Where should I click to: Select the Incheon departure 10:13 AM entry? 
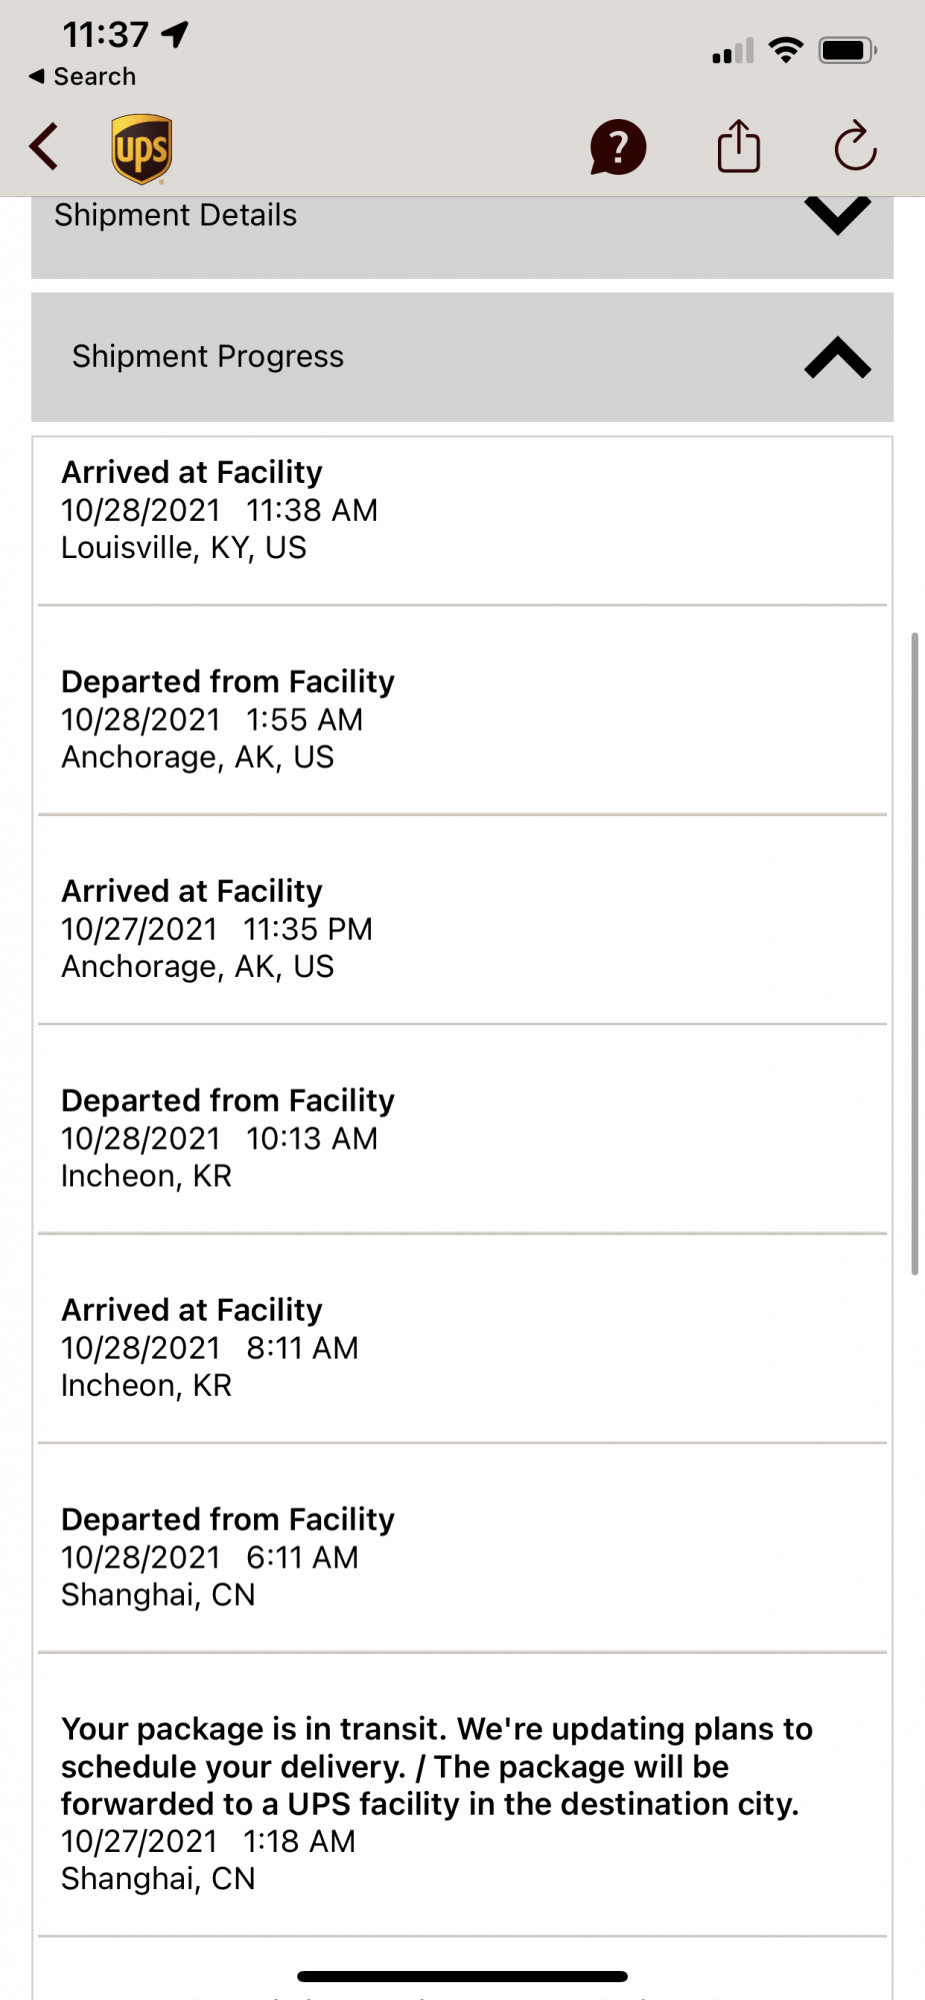pos(462,1138)
